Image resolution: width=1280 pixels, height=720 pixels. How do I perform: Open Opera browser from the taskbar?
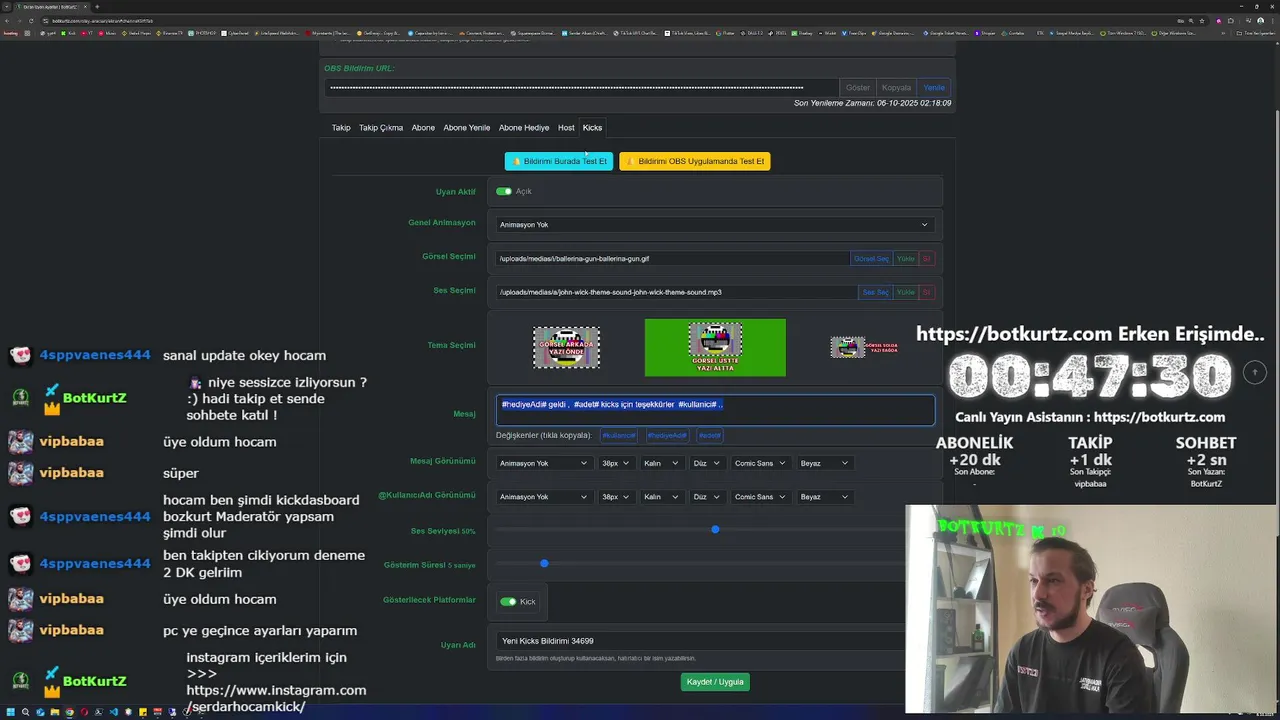point(84,712)
